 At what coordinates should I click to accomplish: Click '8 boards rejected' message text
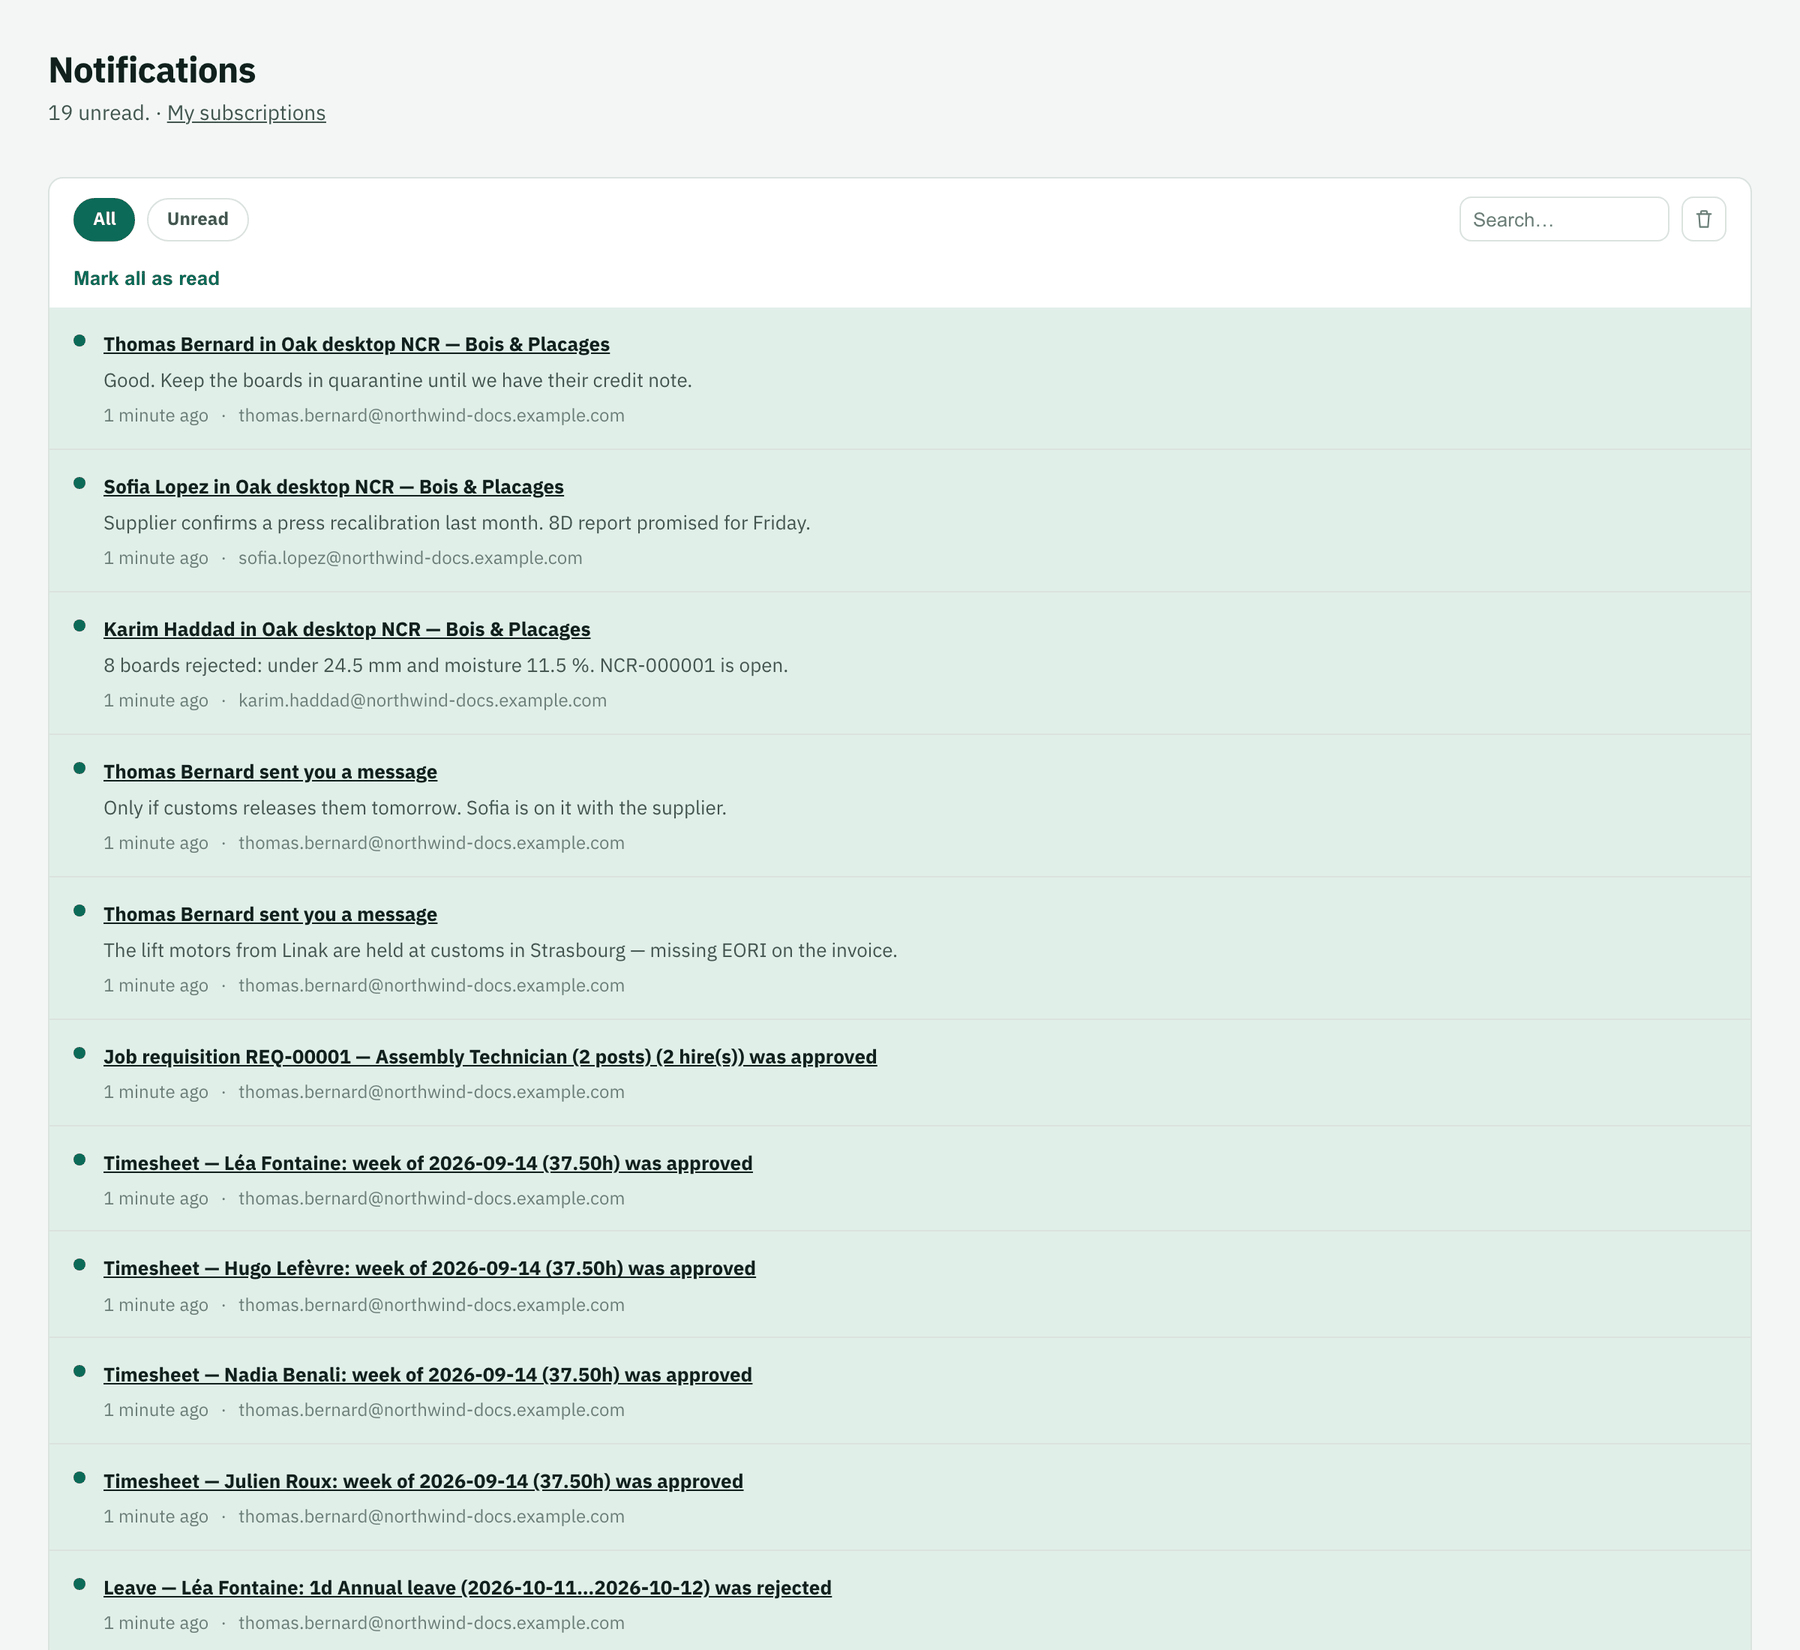[x=446, y=665]
